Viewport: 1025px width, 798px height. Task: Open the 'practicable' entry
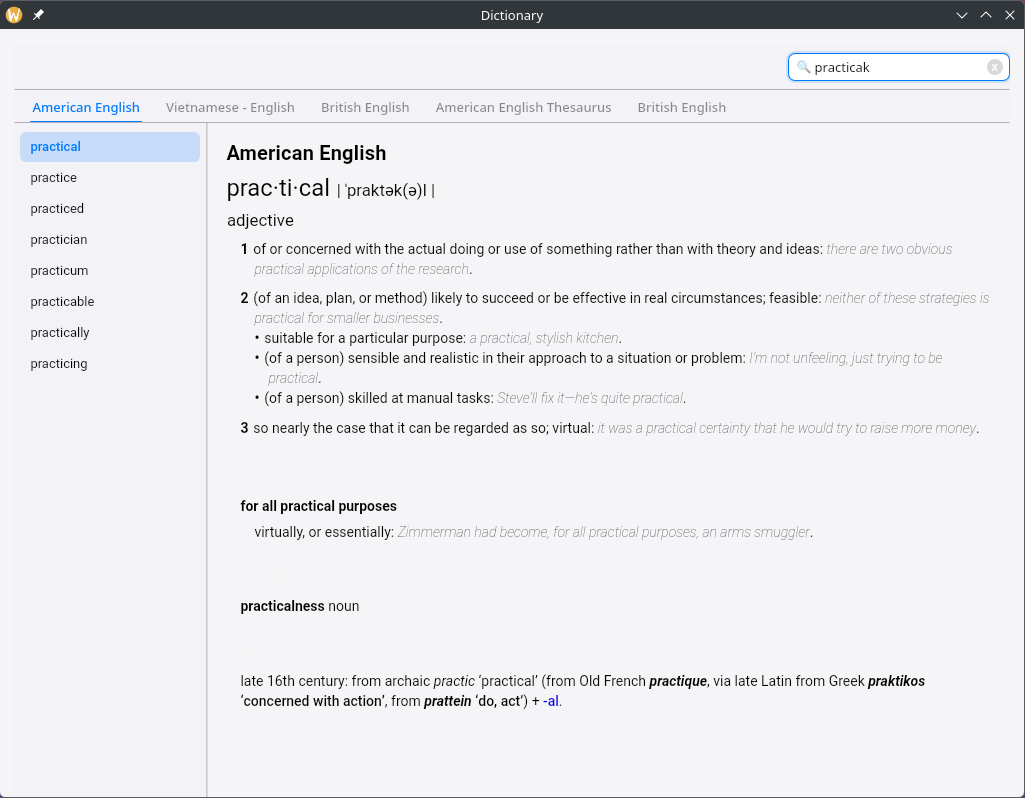click(62, 302)
